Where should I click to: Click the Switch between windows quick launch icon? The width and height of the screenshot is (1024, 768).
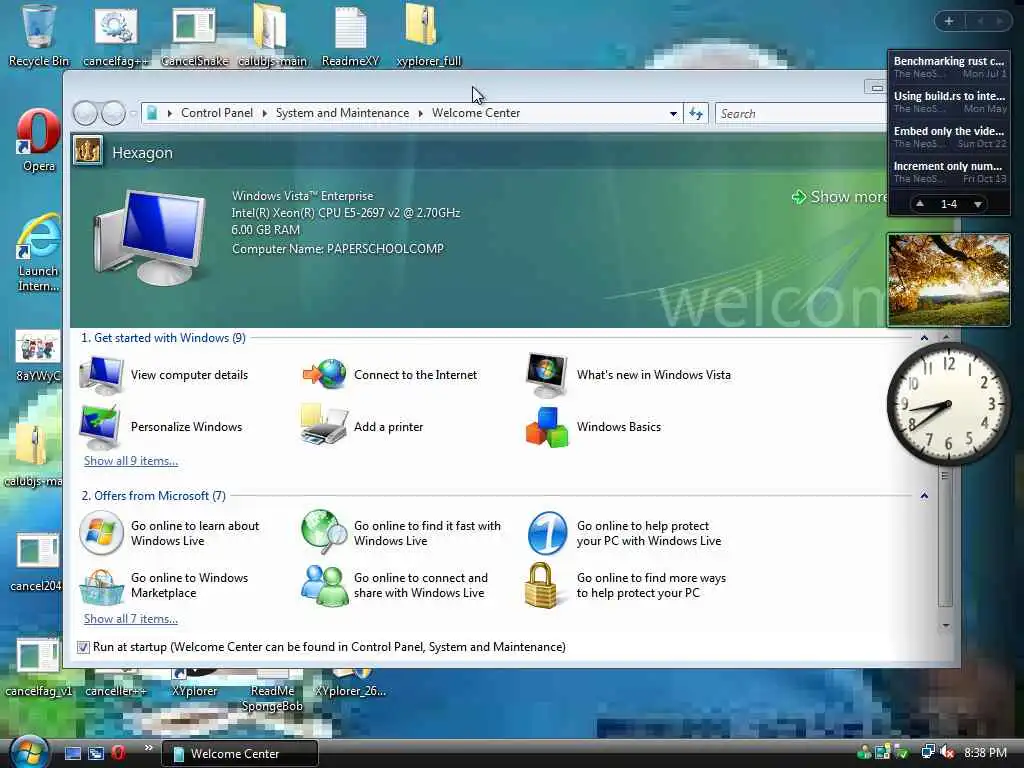(96, 753)
